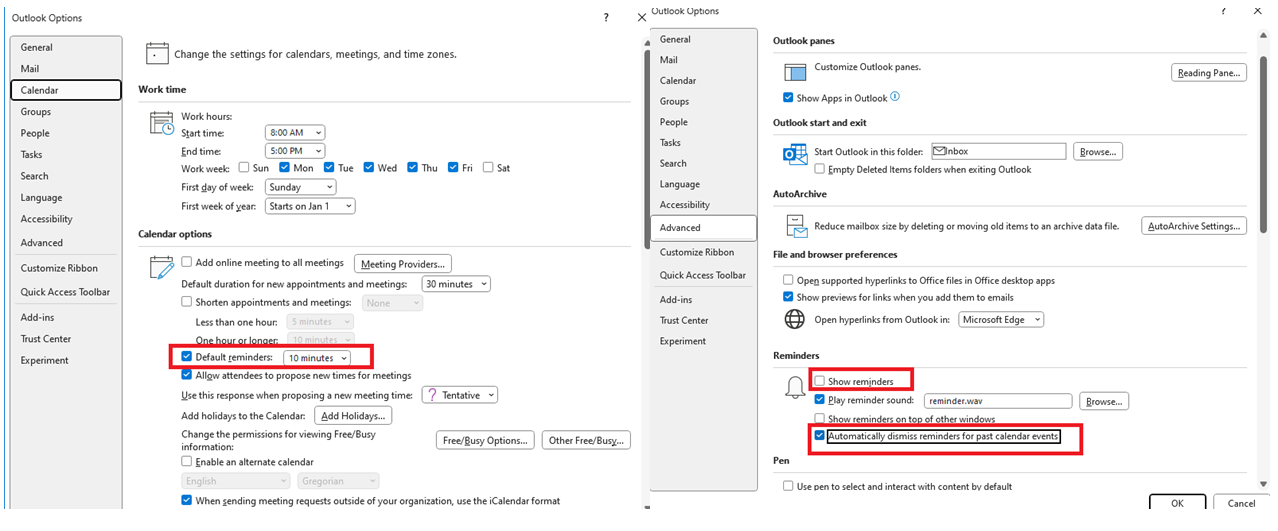Select Advanced in the right dialog sidebar
The height and width of the screenshot is (531, 1278).
point(704,228)
